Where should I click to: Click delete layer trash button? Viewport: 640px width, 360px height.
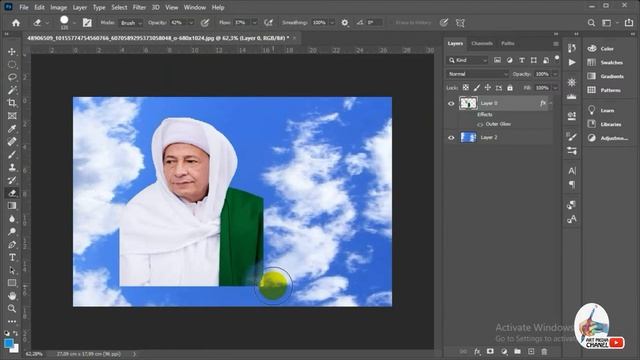click(x=544, y=351)
